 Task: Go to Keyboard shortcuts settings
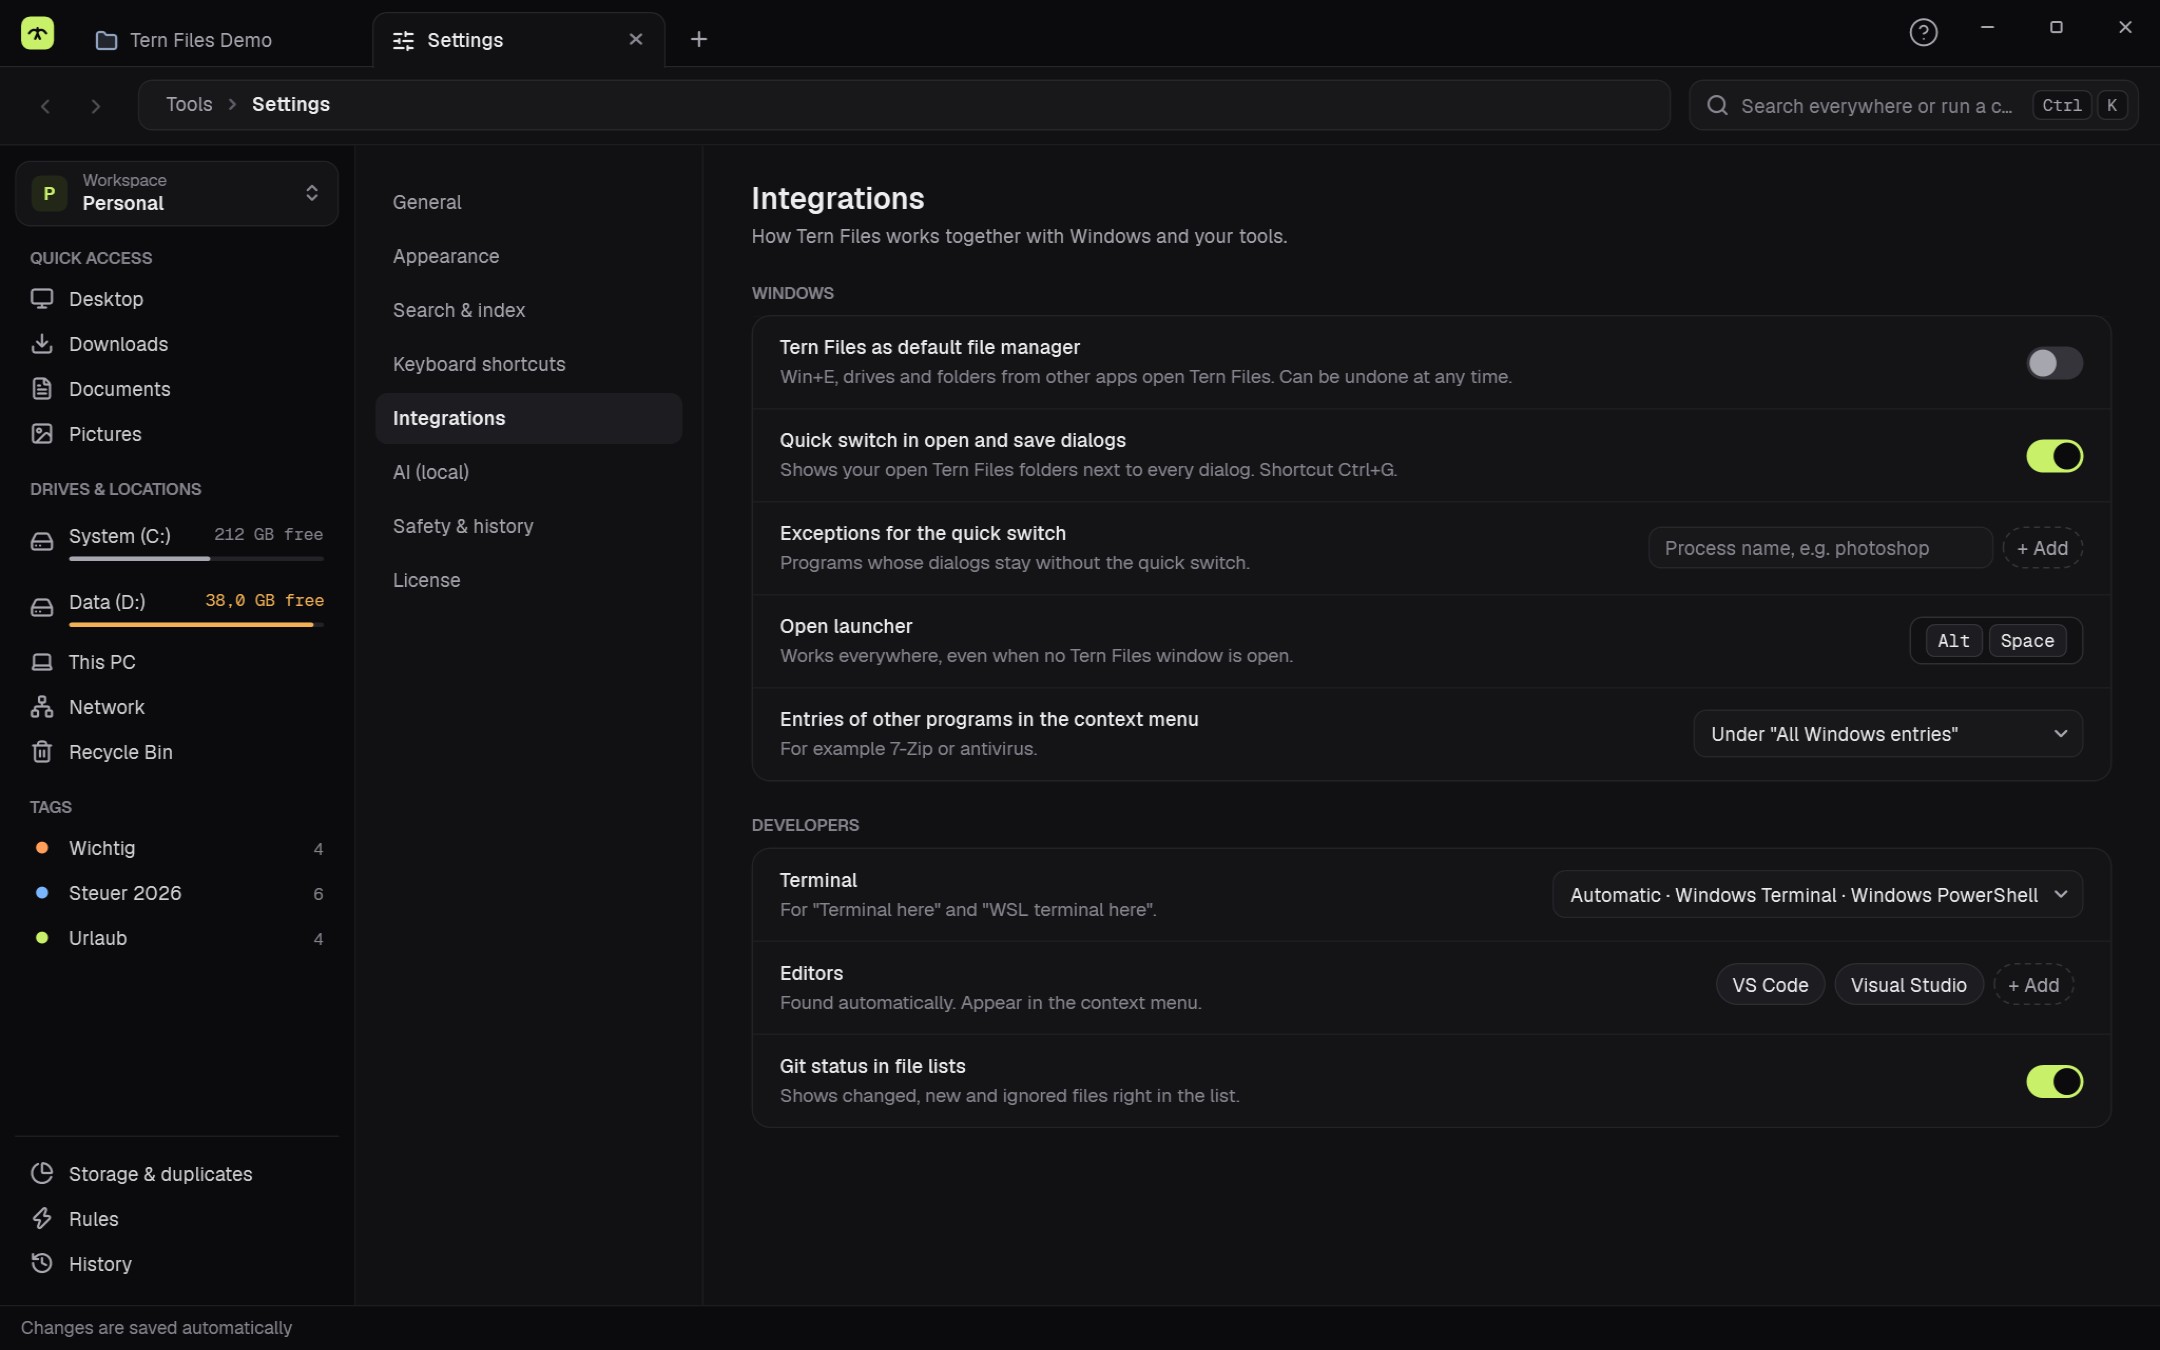tap(528, 364)
